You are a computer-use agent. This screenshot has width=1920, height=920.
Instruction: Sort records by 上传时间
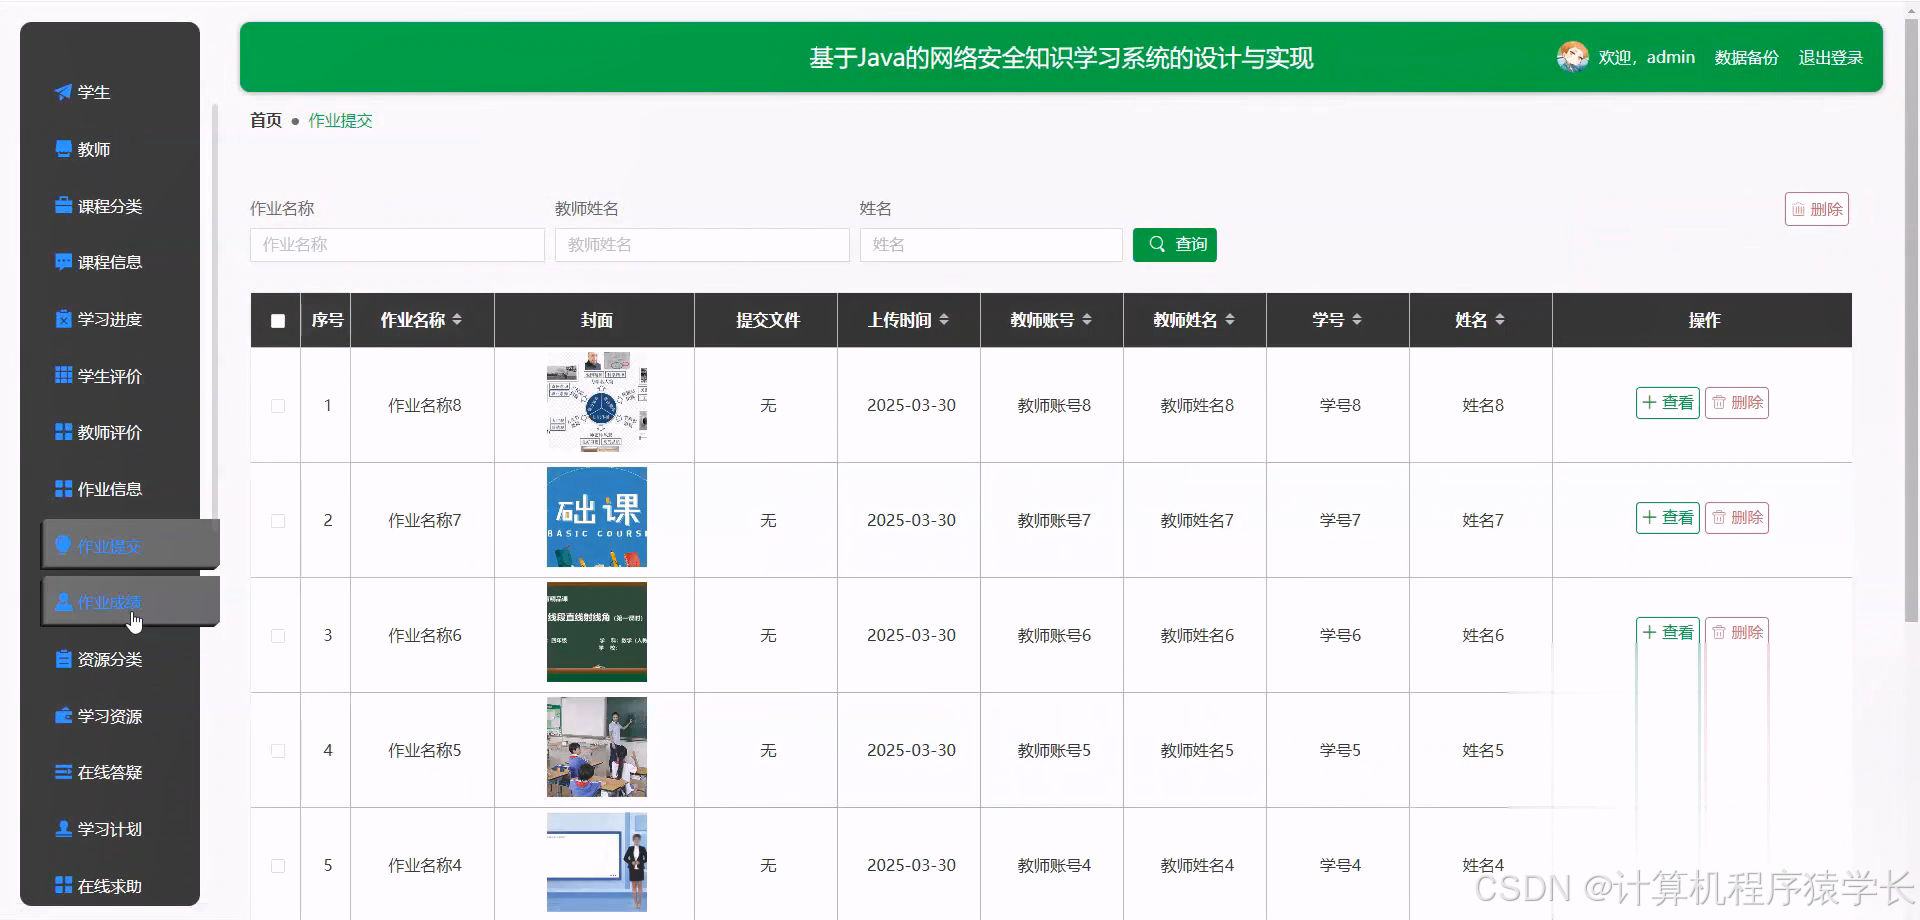click(944, 319)
